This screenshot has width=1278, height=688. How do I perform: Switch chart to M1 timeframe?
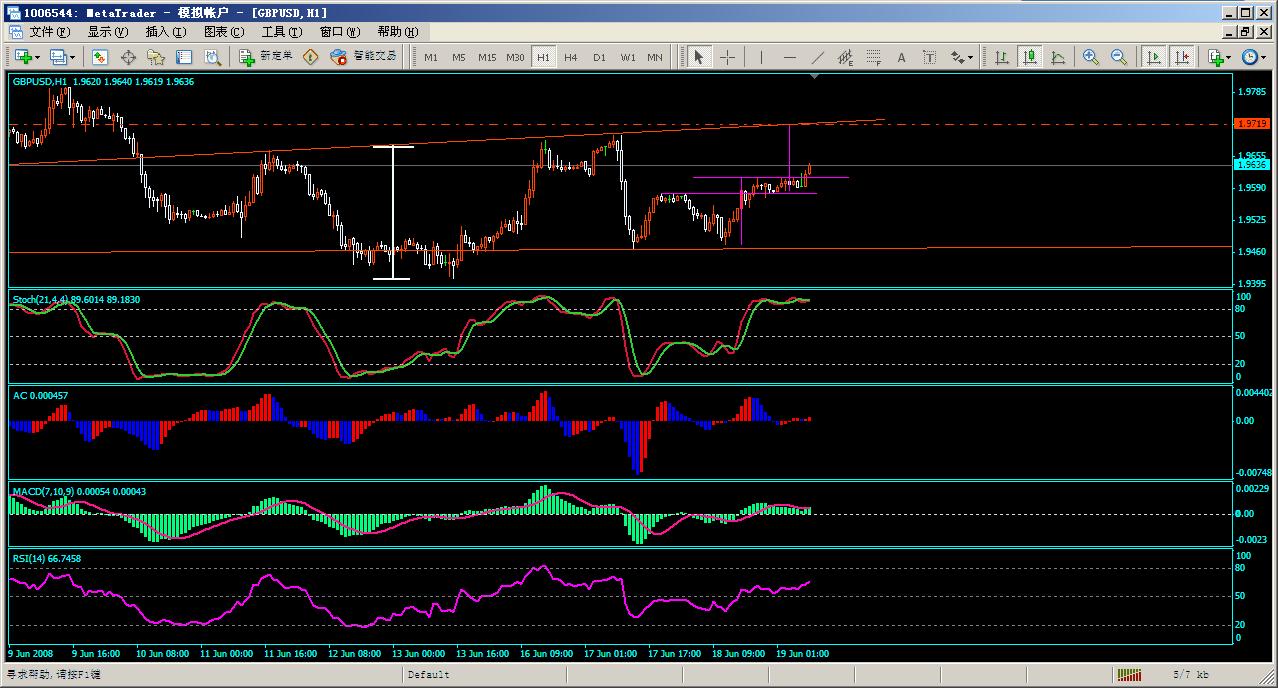pos(431,57)
